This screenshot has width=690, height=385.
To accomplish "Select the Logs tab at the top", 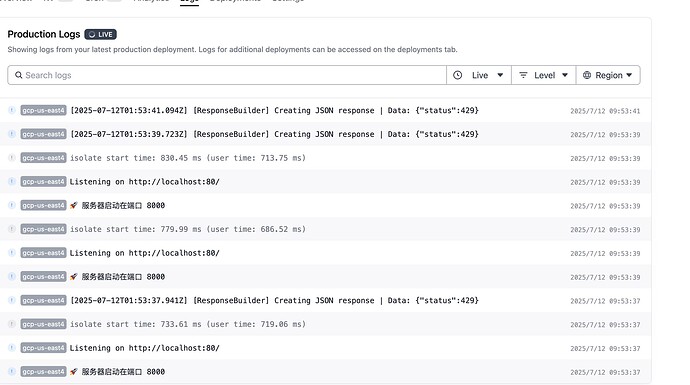I will click(189, 1).
